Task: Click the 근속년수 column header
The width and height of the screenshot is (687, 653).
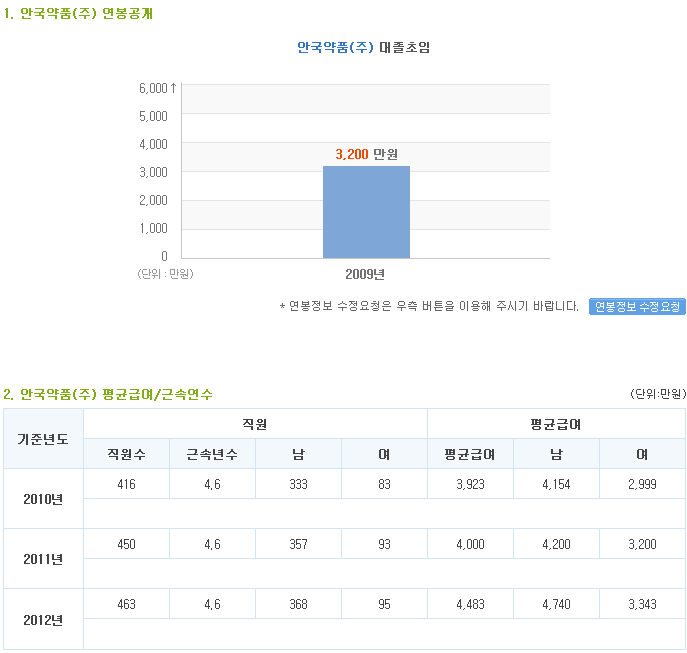Action: (x=212, y=454)
